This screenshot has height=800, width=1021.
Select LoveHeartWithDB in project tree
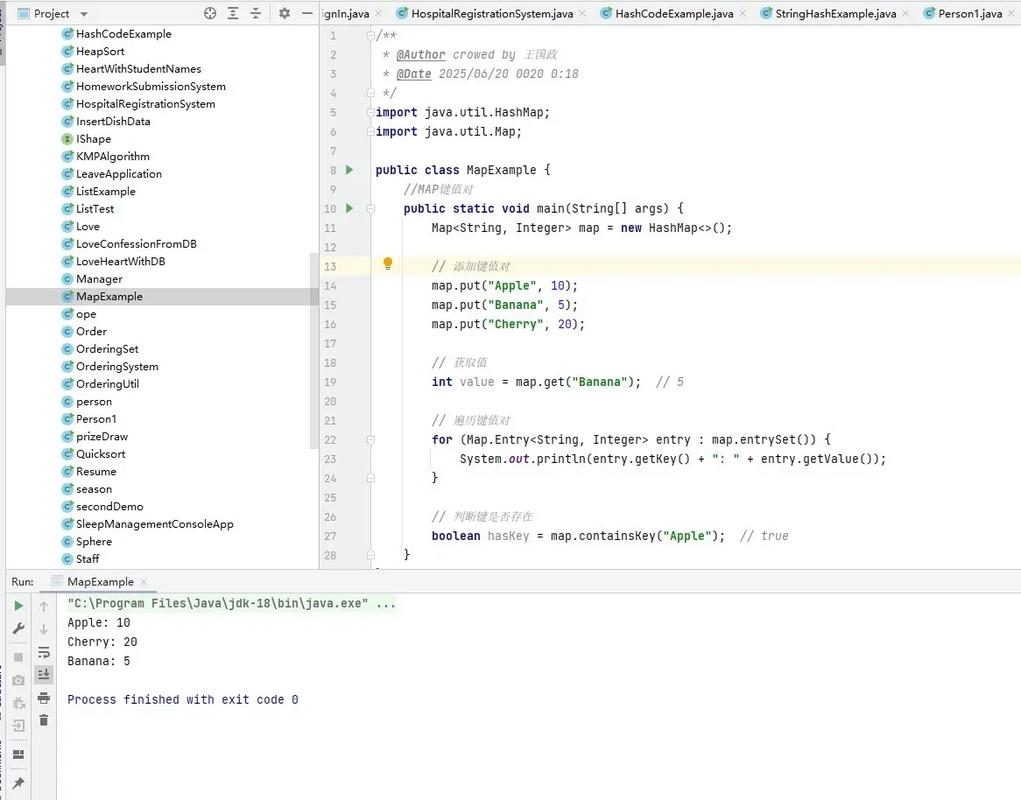[x=120, y=262]
